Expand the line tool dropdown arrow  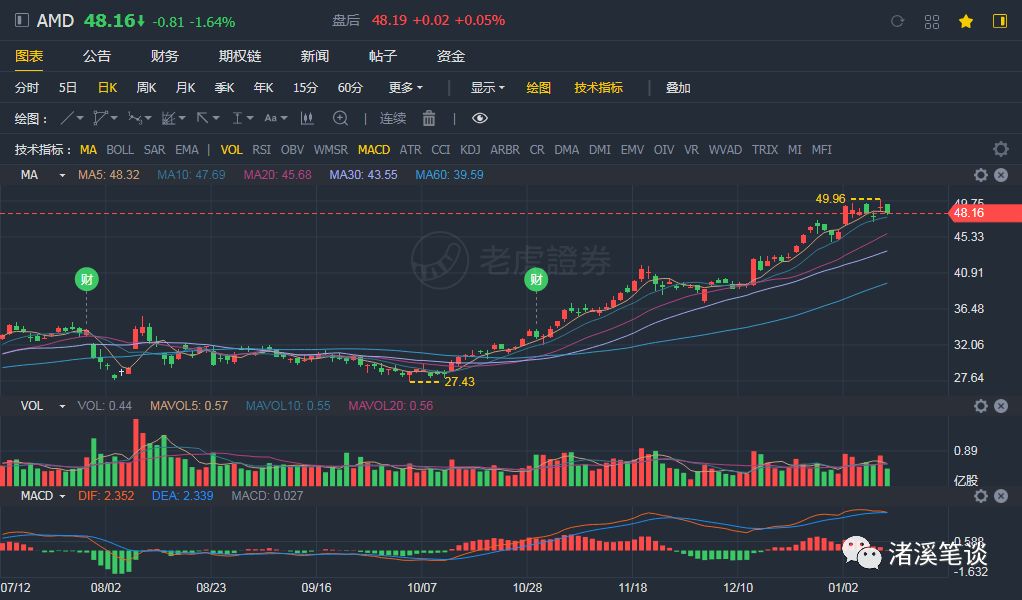[x=80, y=119]
